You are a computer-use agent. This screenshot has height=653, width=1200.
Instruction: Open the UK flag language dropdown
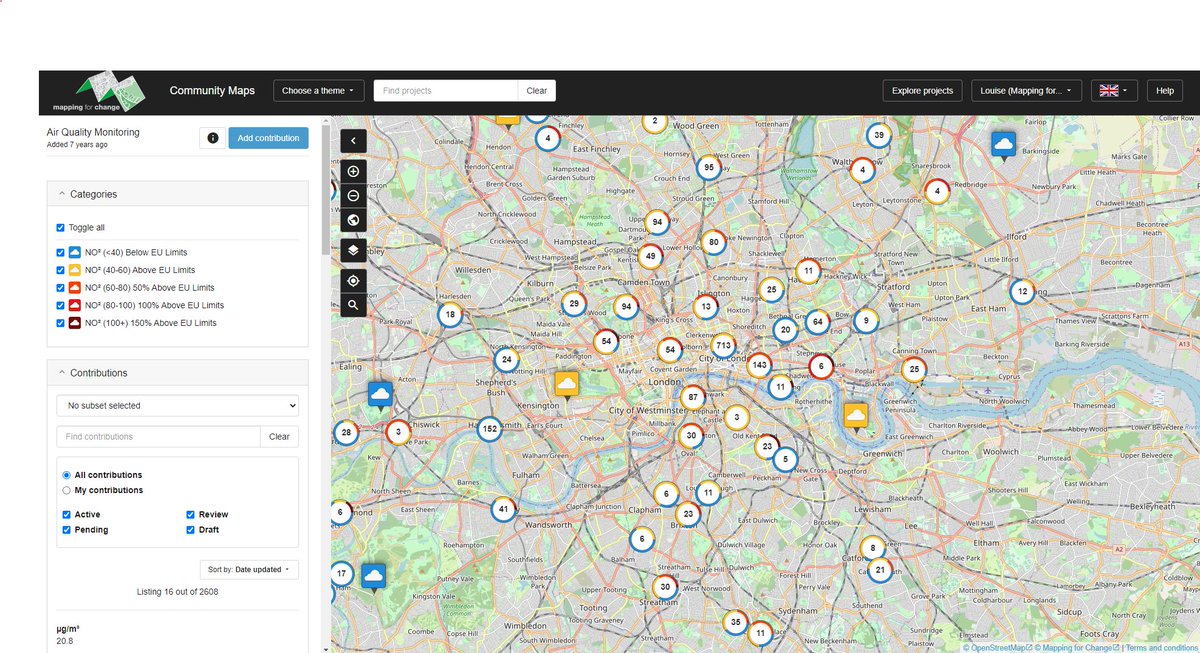(1114, 91)
